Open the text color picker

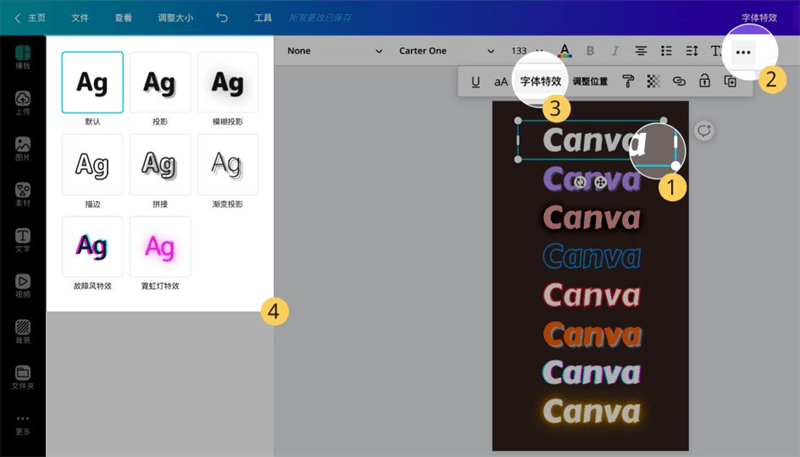(x=565, y=51)
